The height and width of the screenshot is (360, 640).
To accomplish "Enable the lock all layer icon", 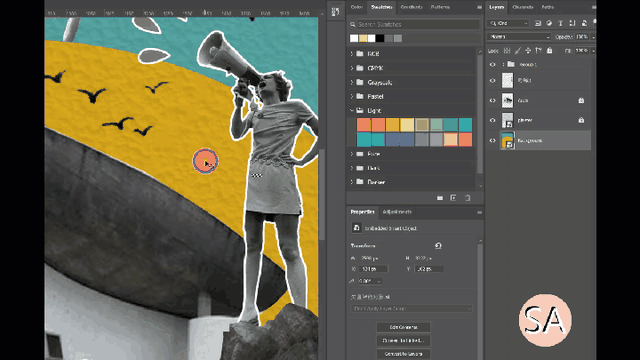I will [549, 51].
